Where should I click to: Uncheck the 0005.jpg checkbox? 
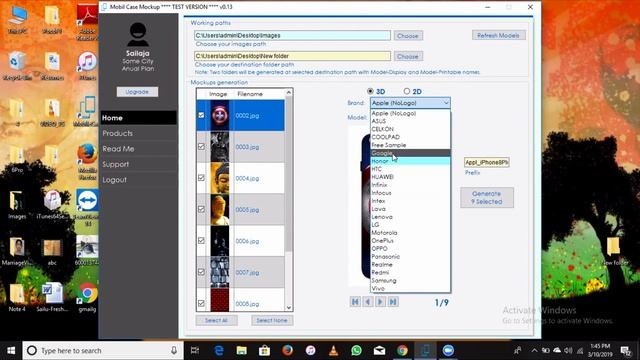point(201,209)
